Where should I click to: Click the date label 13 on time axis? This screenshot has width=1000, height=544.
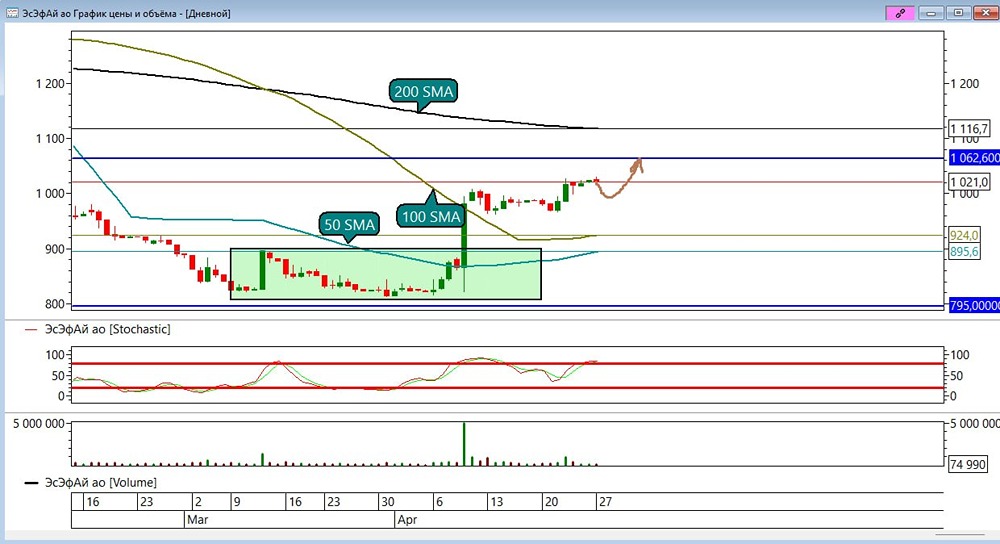coord(496,502)
